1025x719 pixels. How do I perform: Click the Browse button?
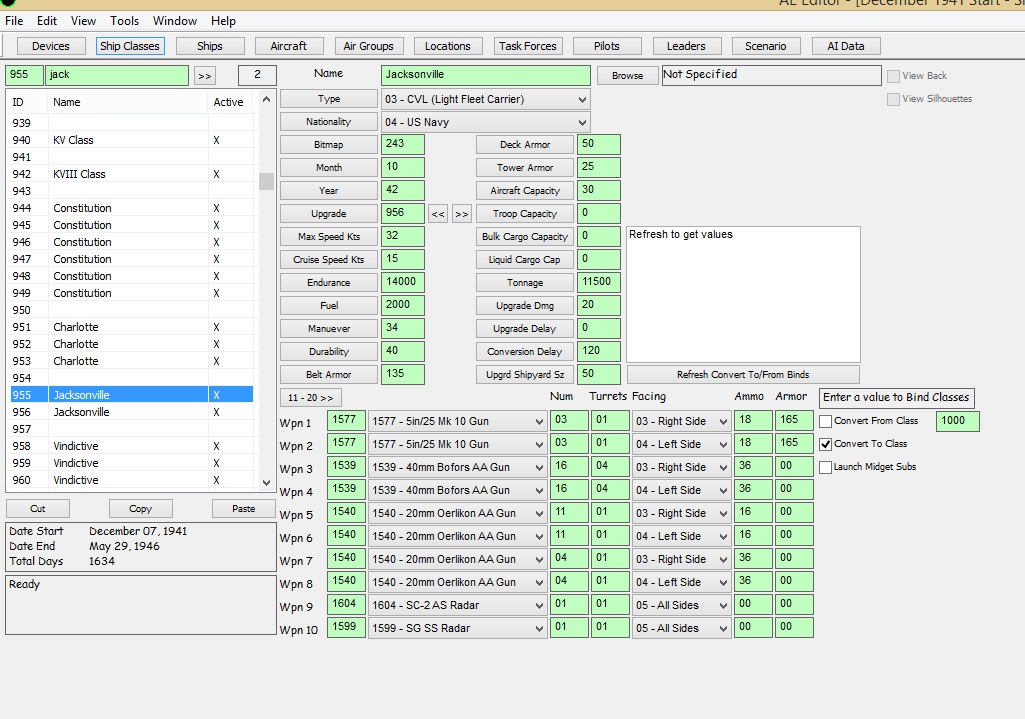[x=628, y=76]
